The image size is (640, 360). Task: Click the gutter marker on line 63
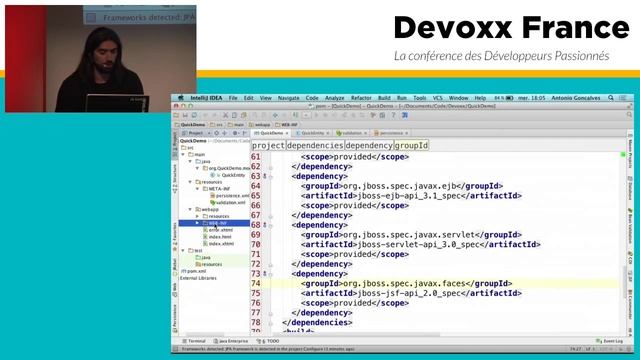tap(264, 176)
